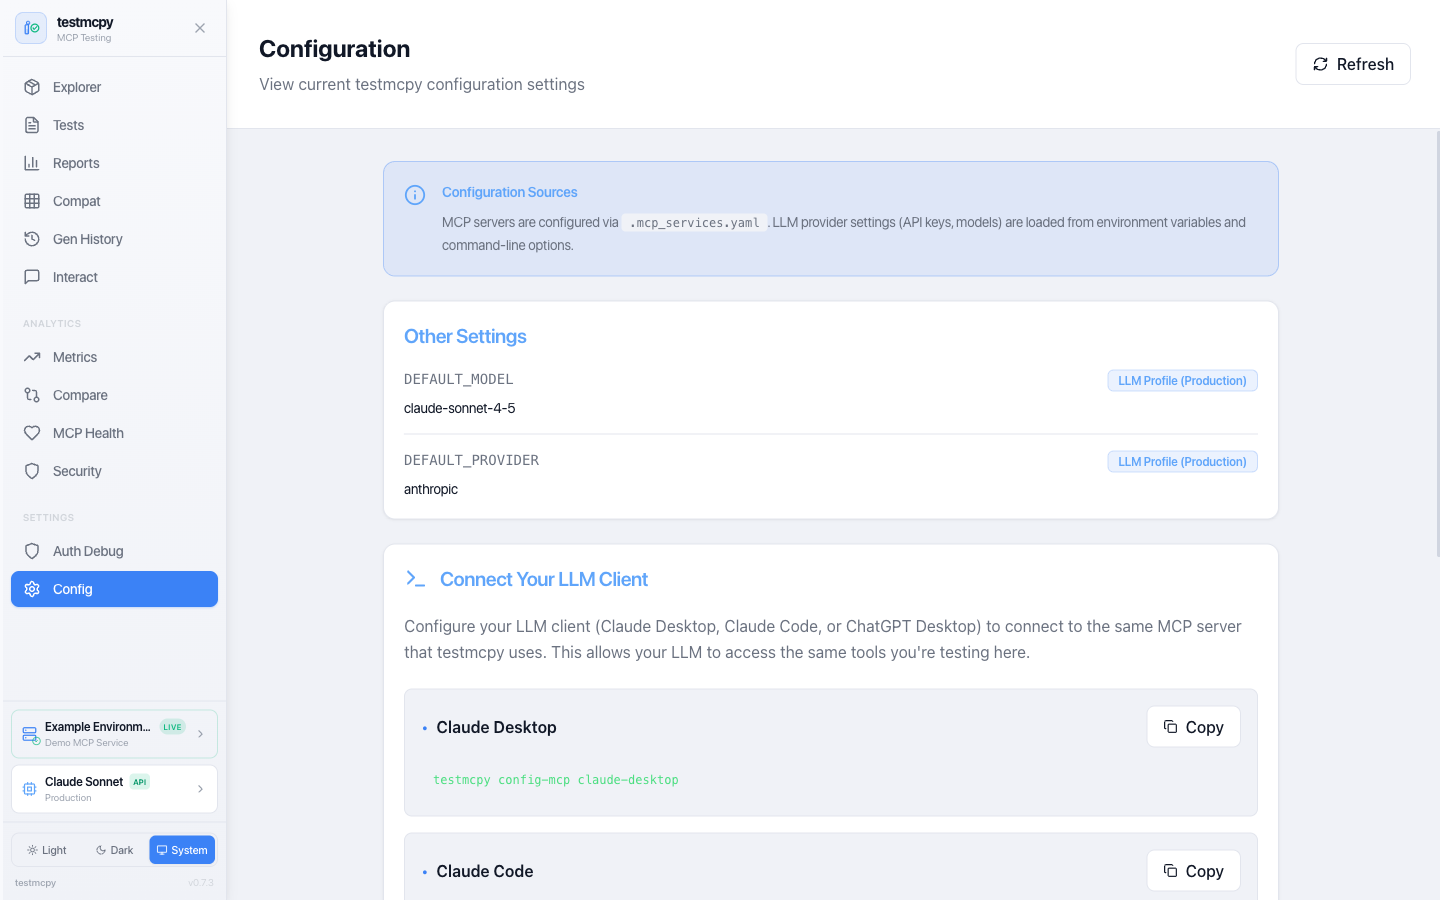Click the API badge on Claude Sonnet
This screenshot has width=1440, height=900.
[x=140, y=782]
